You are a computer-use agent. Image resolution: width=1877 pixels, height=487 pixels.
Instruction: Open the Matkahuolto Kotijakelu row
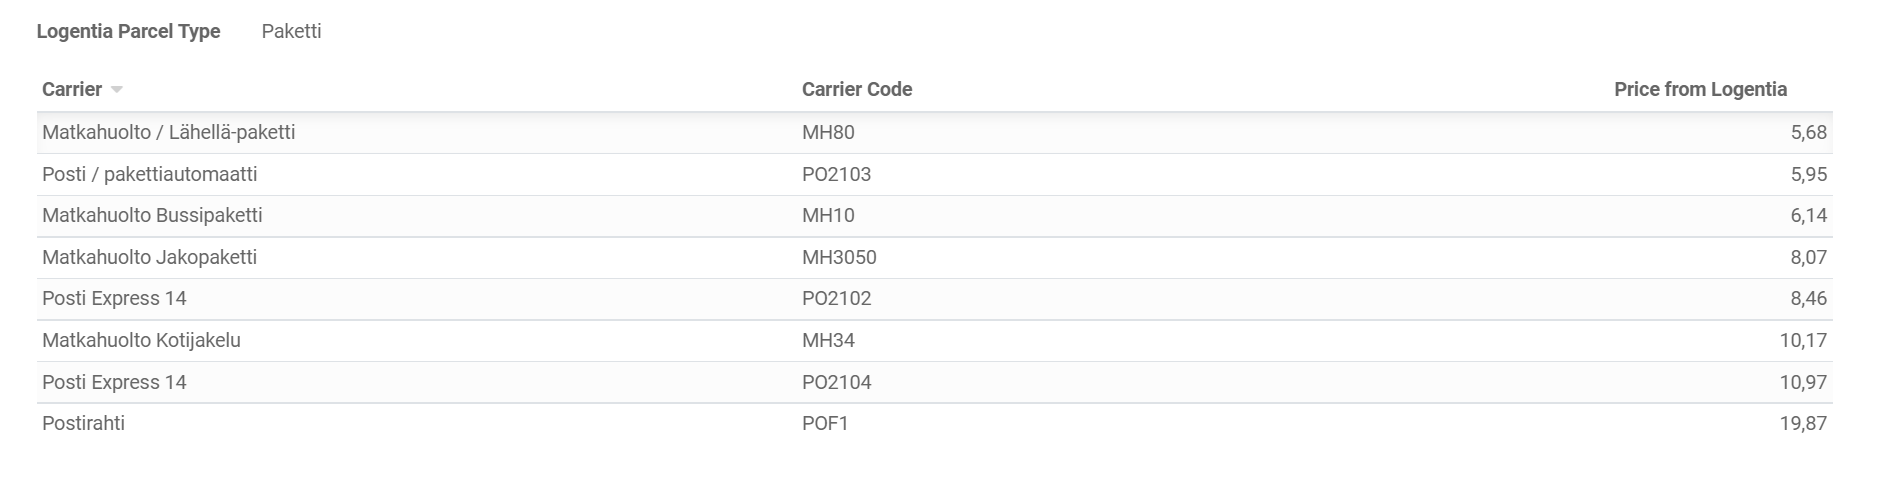coord(935,340)
